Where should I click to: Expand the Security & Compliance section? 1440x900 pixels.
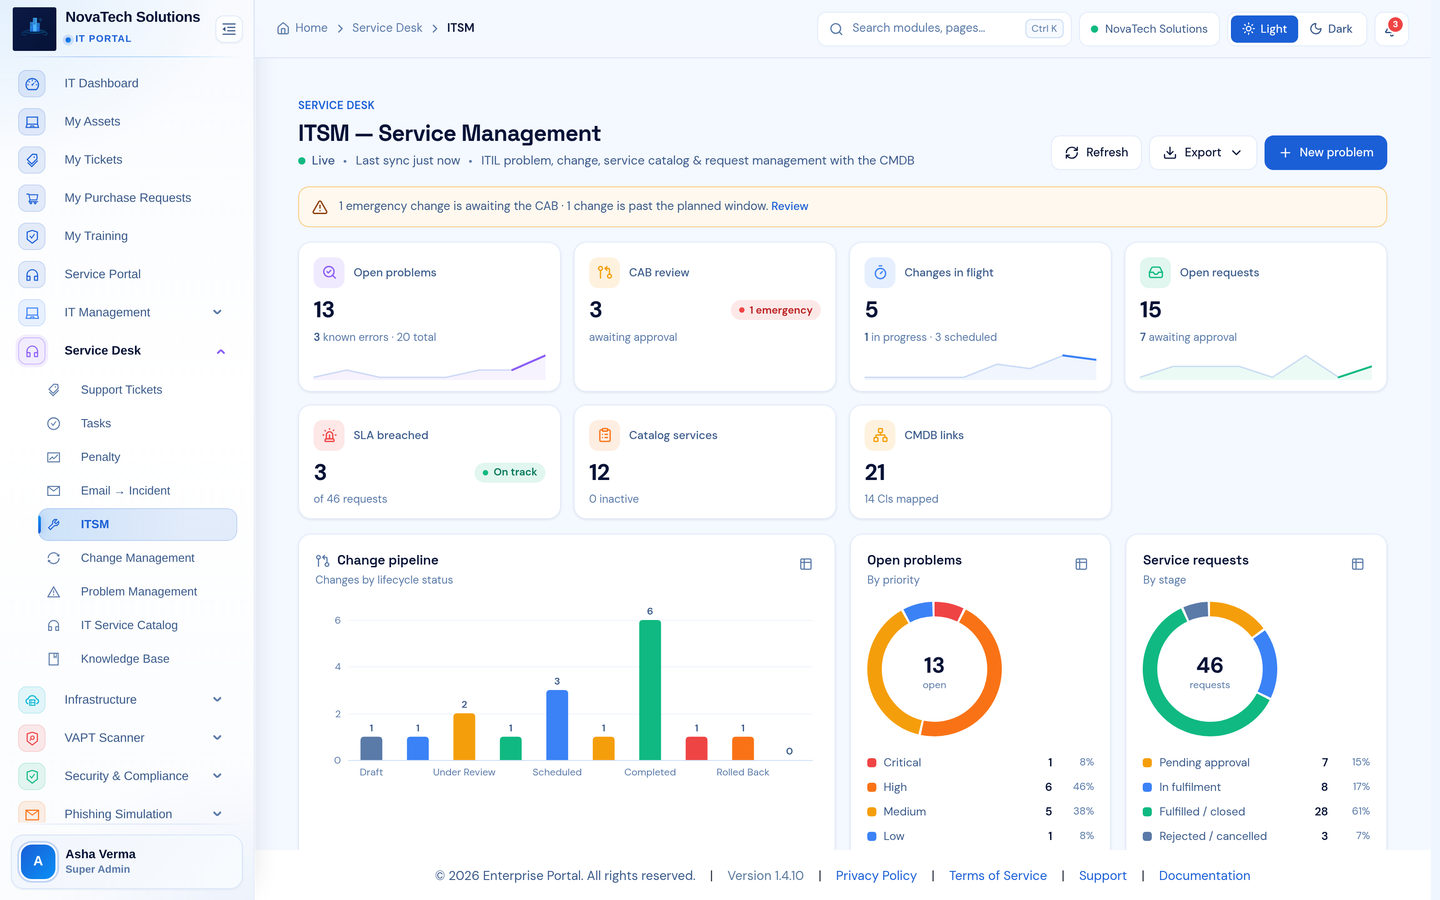[217, 776]
